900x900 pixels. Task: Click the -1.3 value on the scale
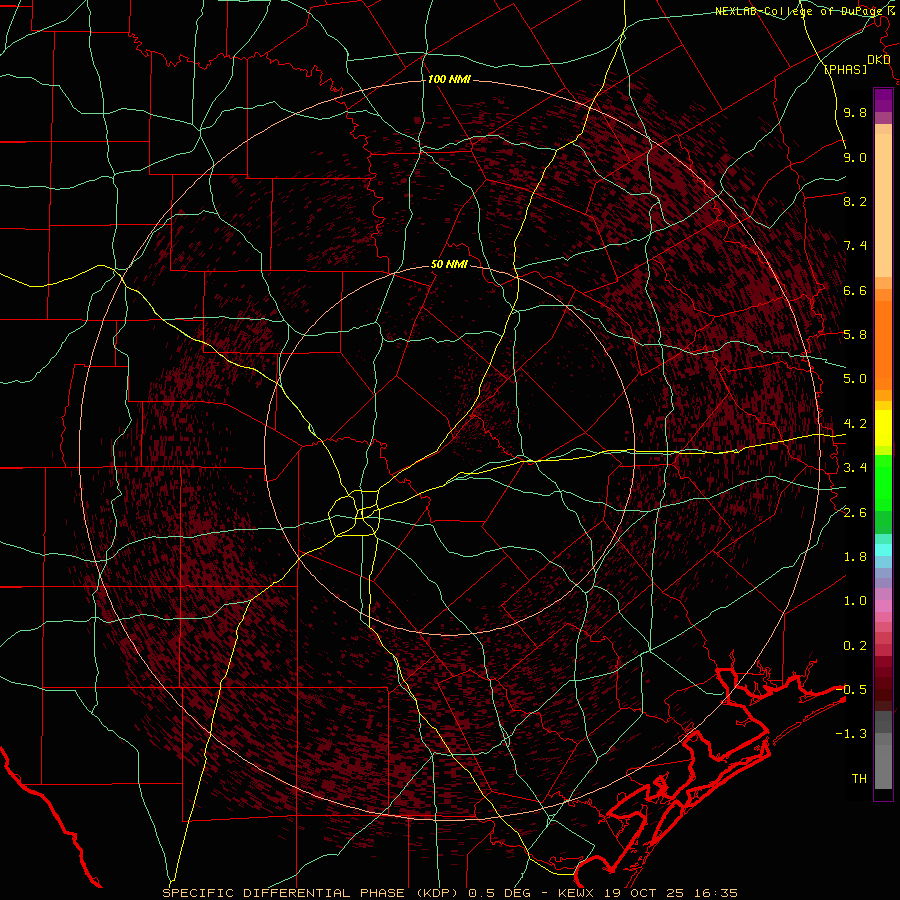[851, 734]
